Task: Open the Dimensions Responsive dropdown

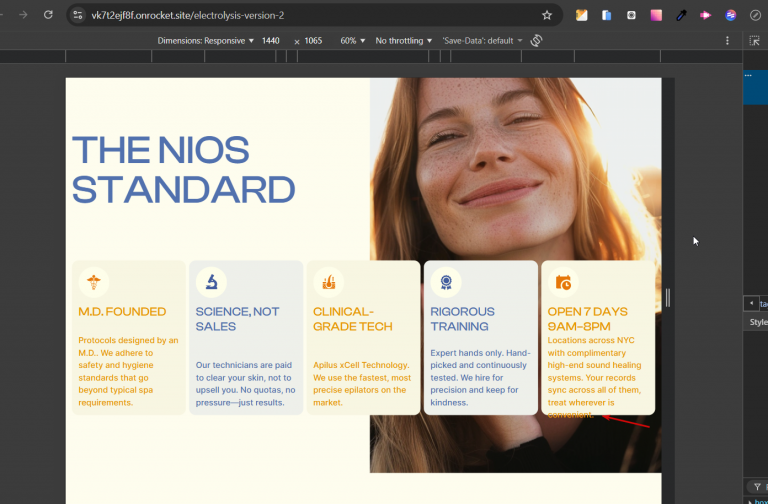Action: (x=206, y=41)
